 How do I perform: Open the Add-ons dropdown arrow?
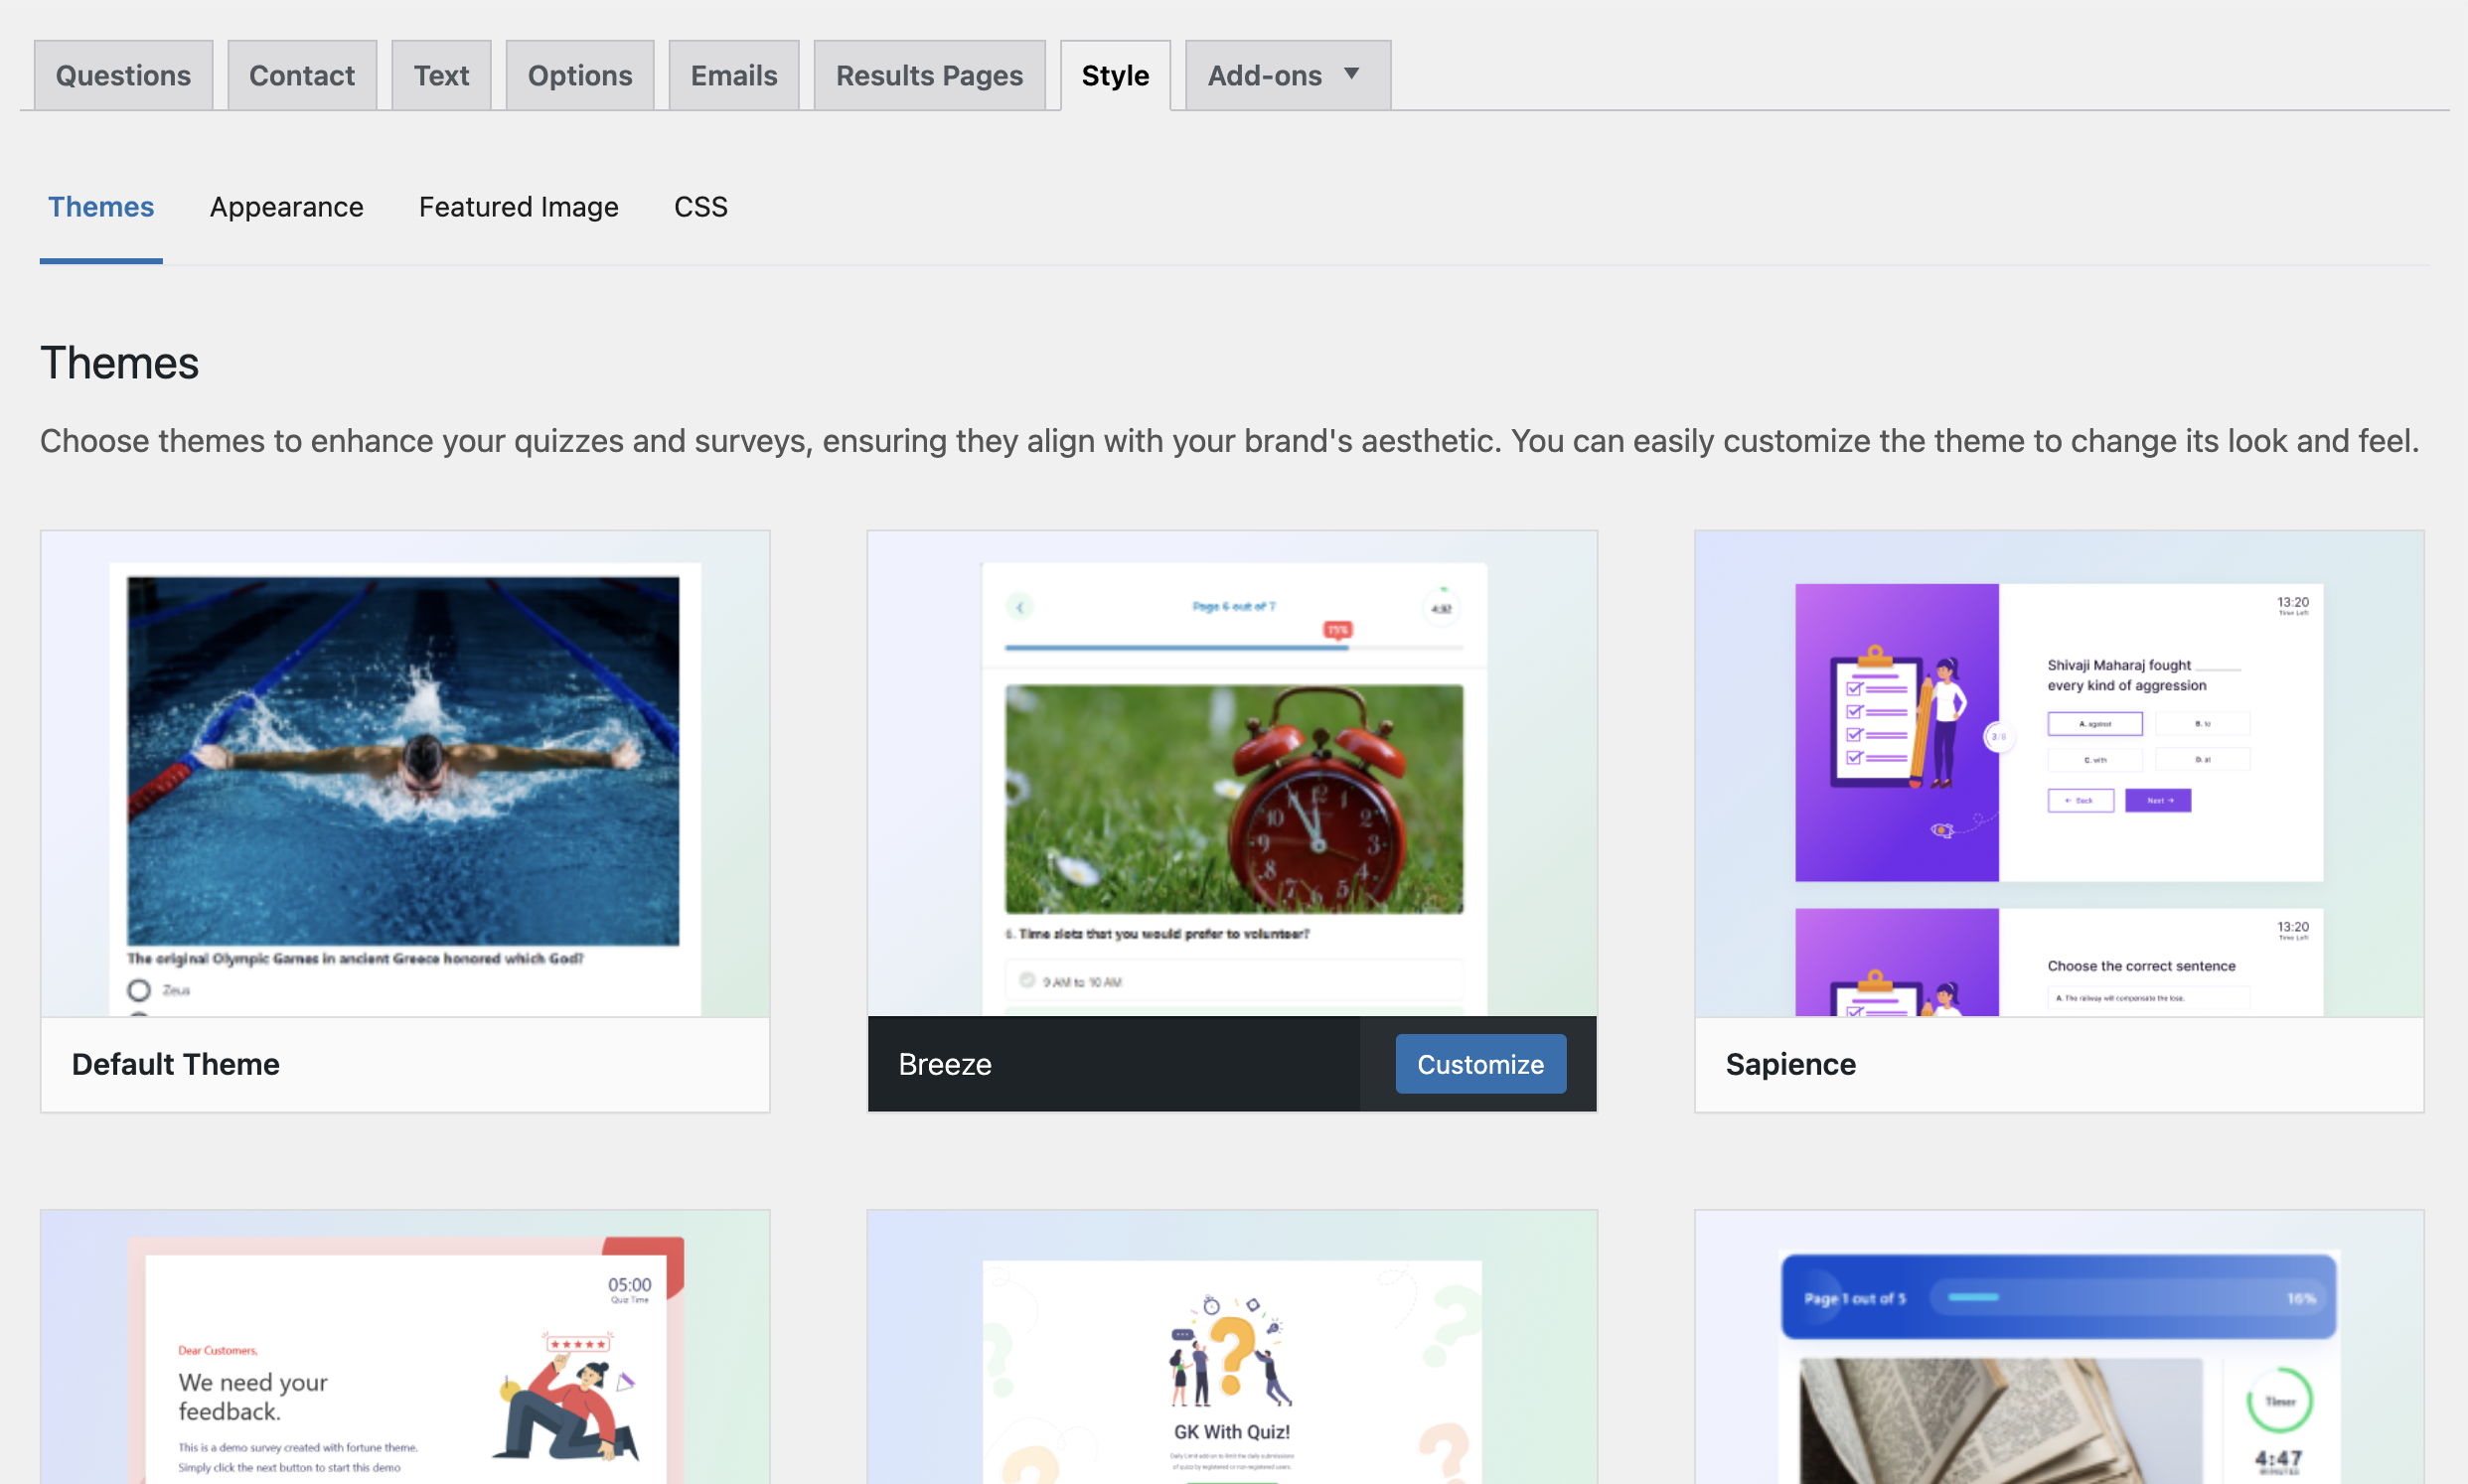[1351, 74]
